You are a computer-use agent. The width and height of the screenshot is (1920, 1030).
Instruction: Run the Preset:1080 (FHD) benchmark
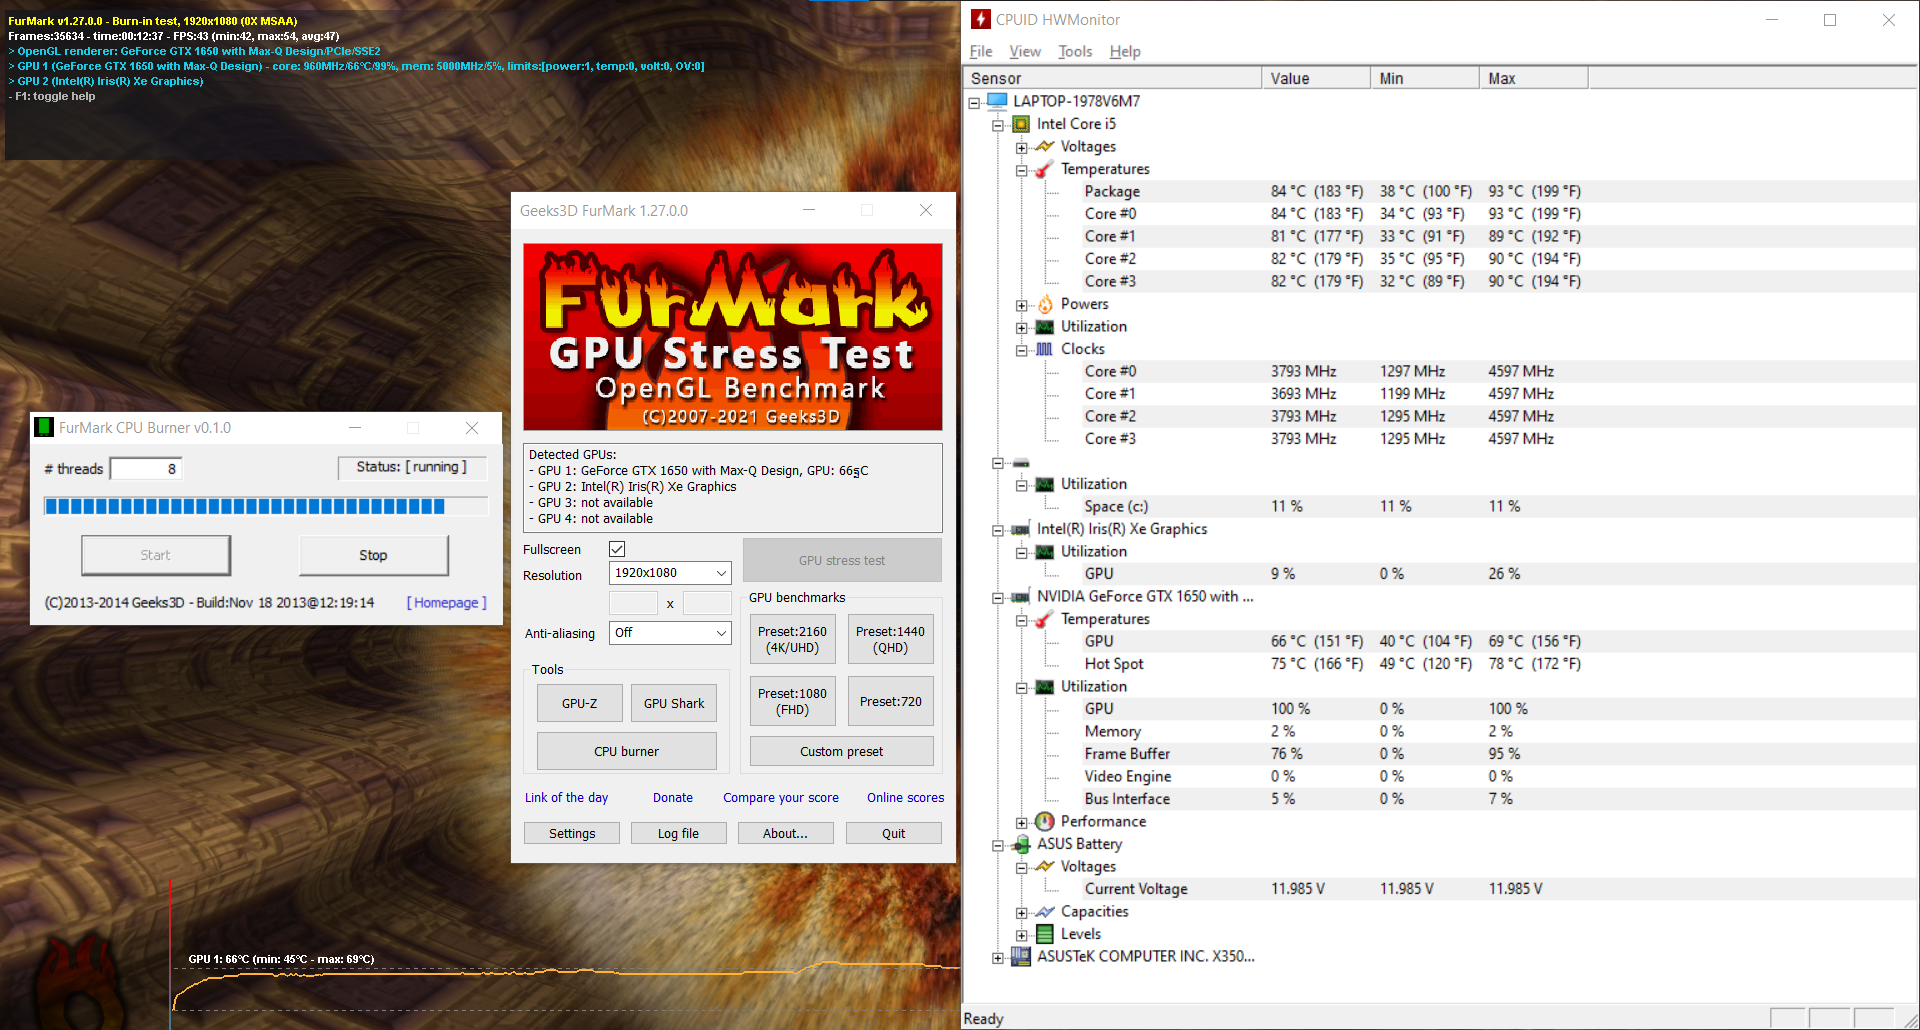[792, 701]
